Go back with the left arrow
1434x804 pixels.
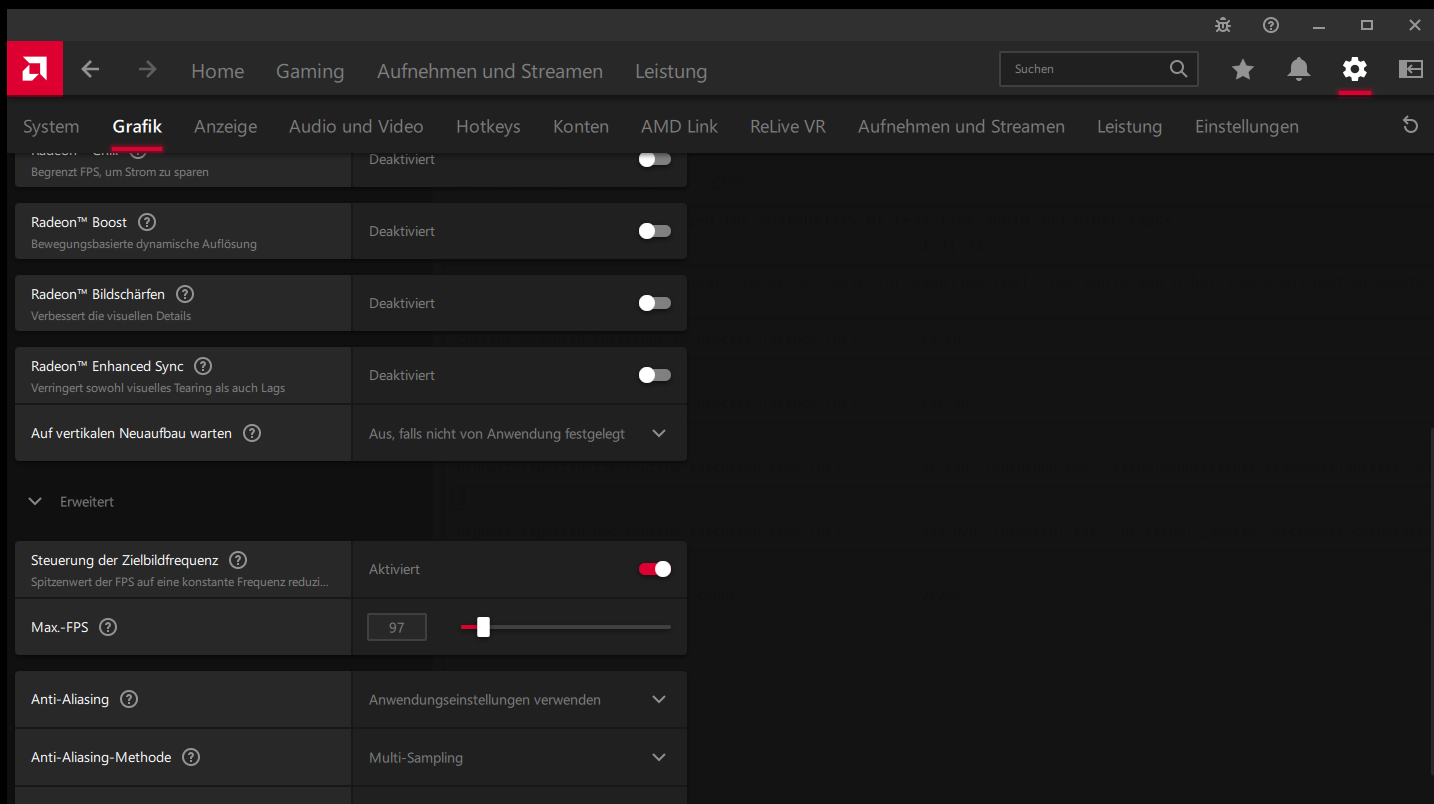pos(90,69)
